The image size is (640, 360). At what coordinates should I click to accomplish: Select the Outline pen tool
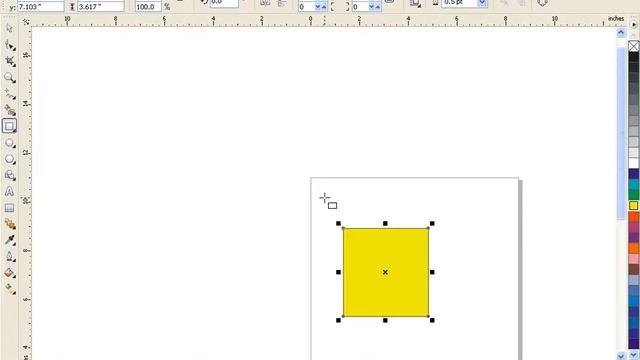coord(9,256)
